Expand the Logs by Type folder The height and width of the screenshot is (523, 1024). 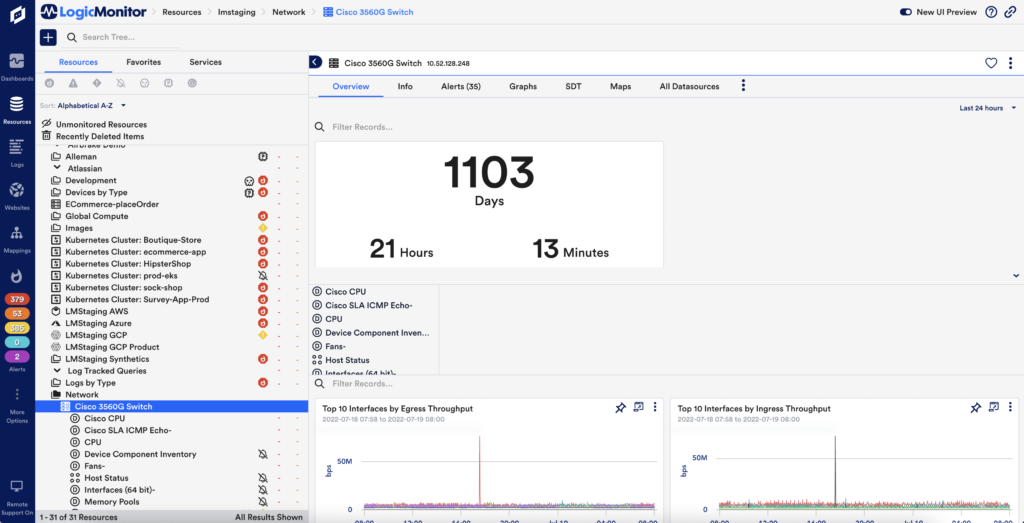[56, 383]
